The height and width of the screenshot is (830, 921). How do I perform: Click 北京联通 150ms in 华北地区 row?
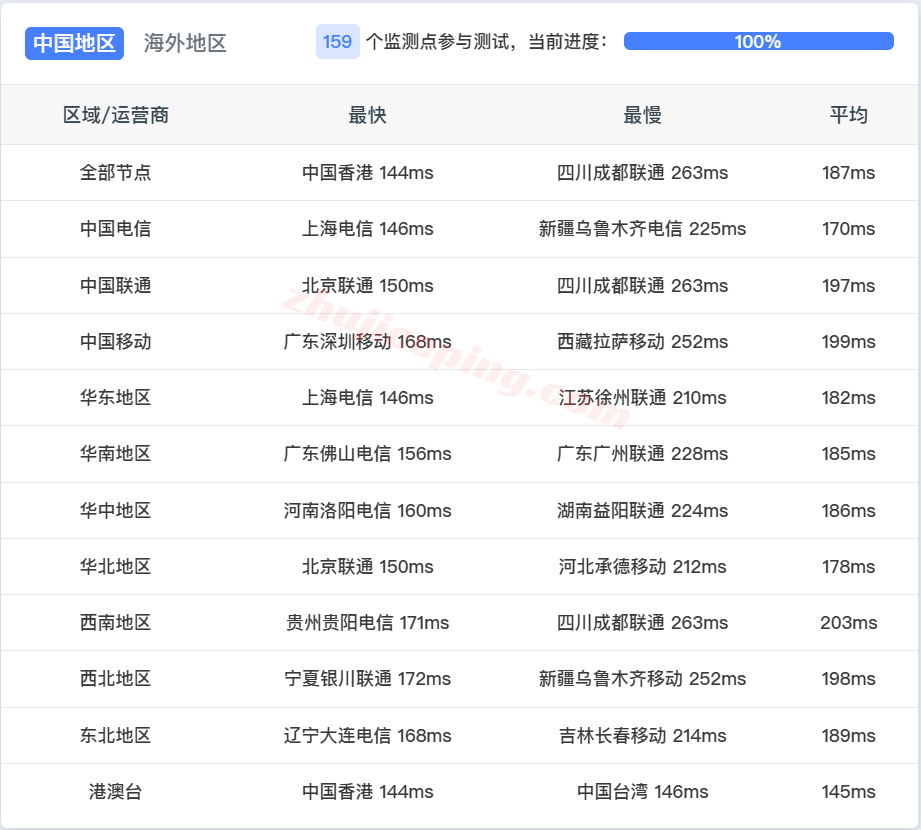tap(368, 566)
